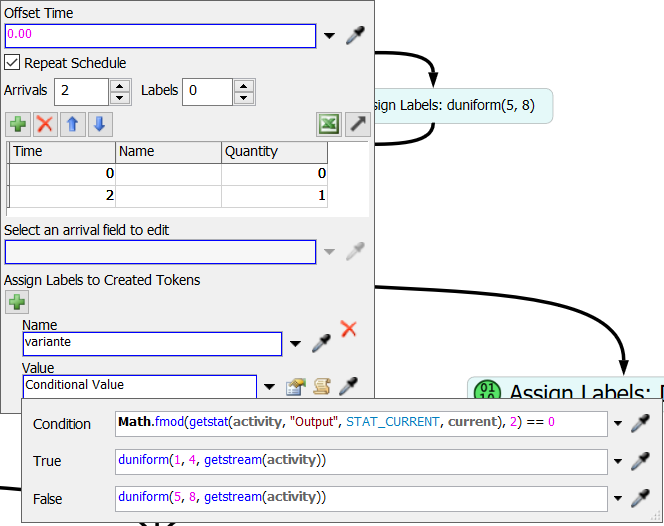This screenshot has height=526, width=664.
Task: Open the Offset Time dropdown arrow
Action: point(329,36)
